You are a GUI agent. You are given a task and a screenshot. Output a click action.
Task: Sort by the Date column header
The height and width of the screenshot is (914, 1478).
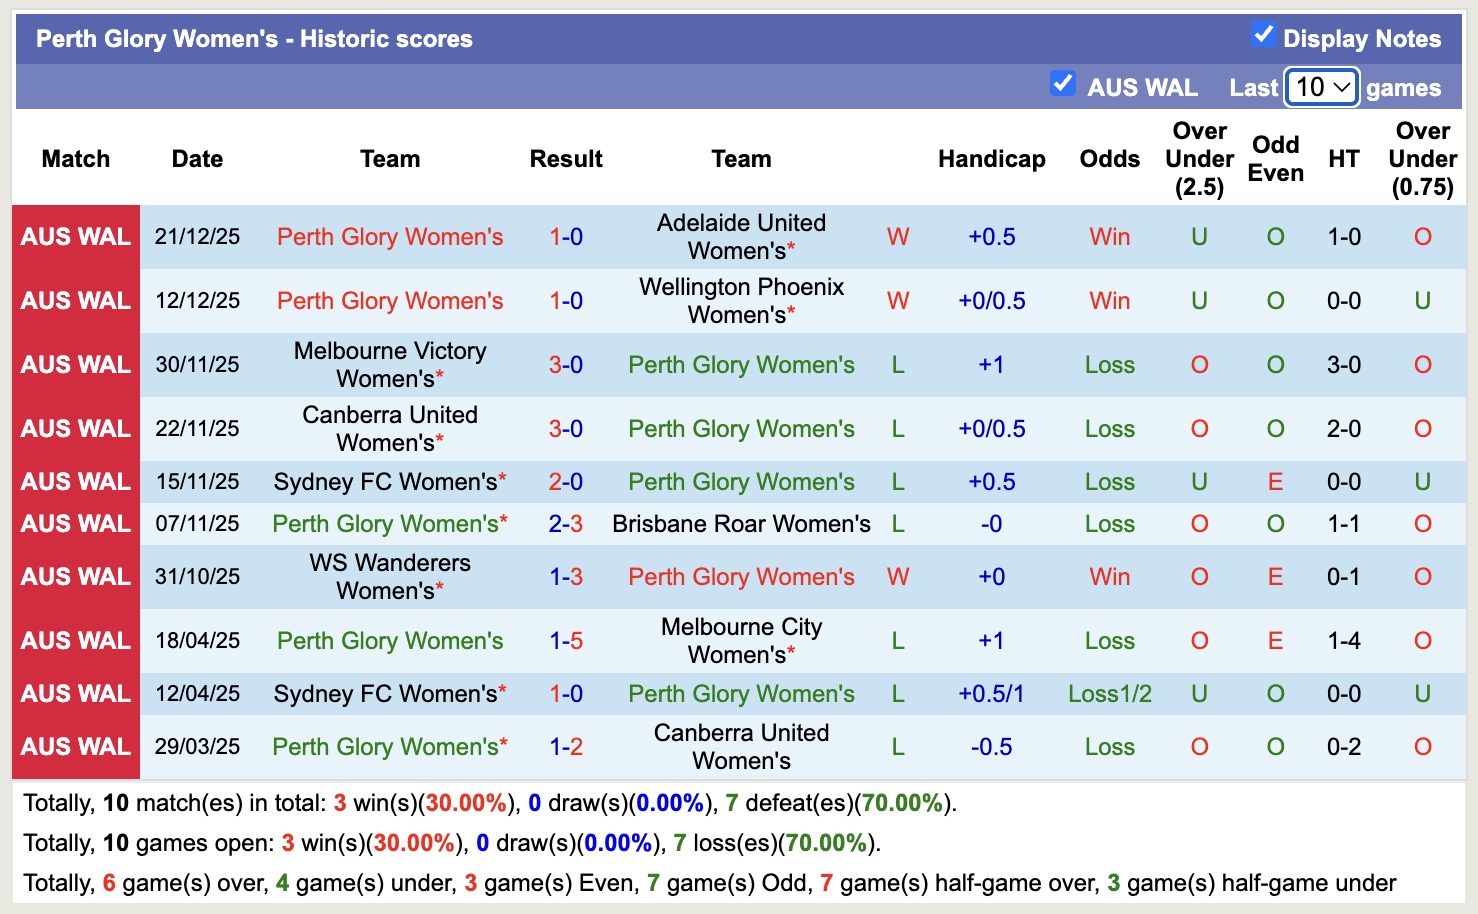point(196,158)
